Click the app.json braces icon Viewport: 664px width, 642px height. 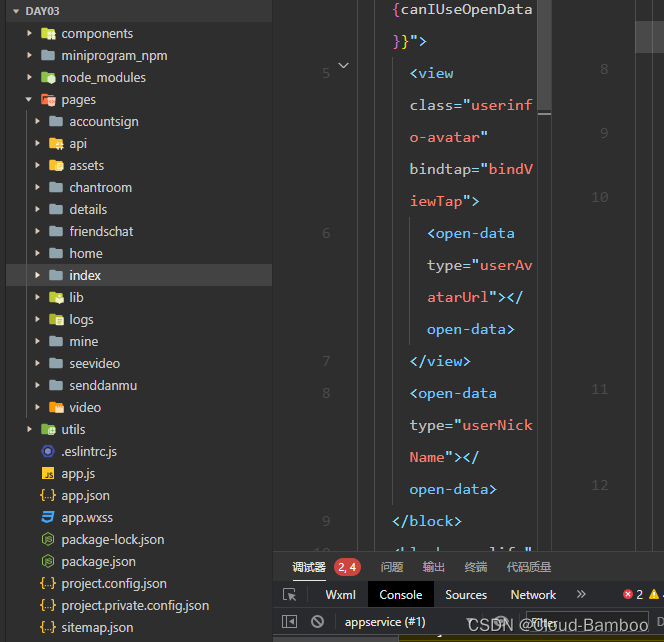[48, 495]
